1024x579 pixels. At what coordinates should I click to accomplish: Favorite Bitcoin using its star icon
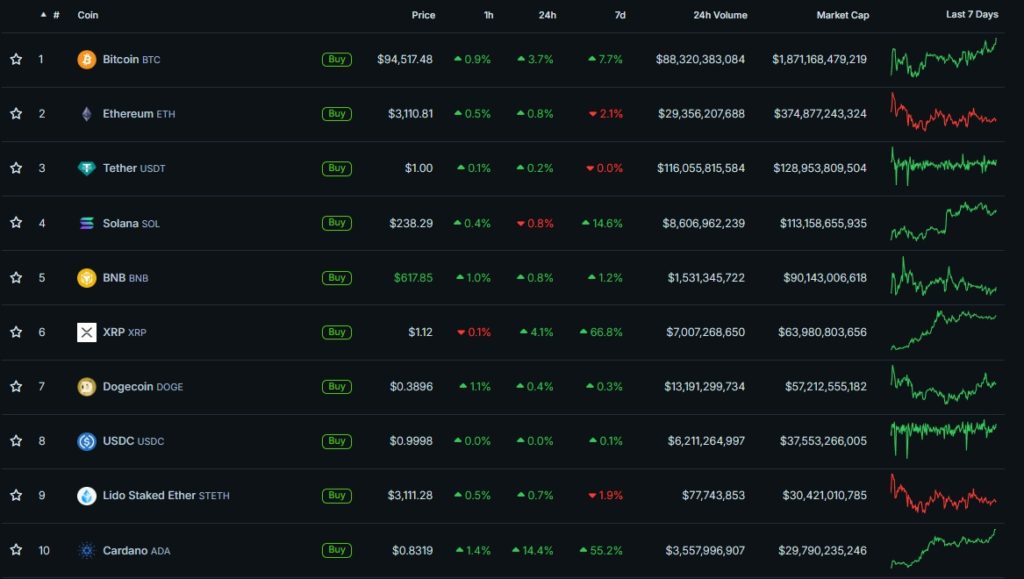16,59
